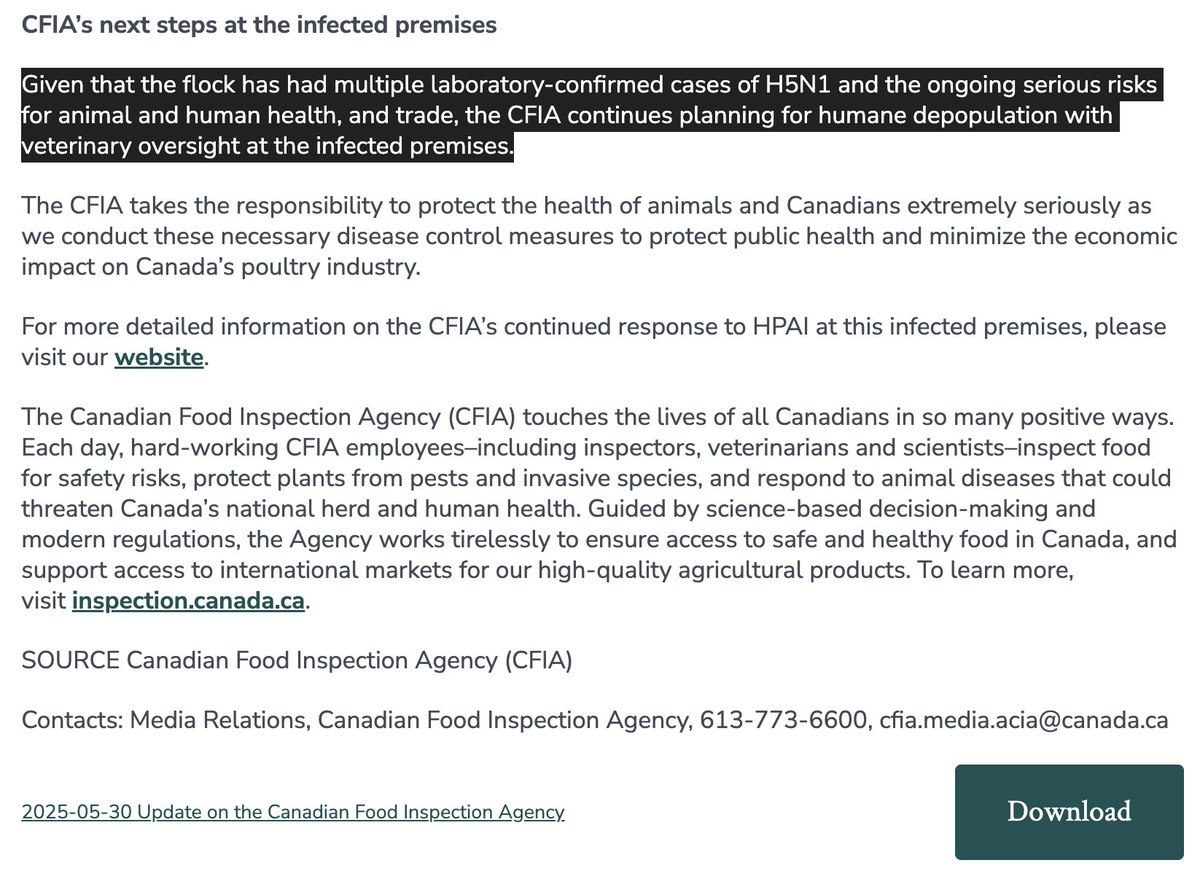This screenshot has height=895, width=1200.
Task: Open the 2025-05-30 Update document link
Action: [293, 812]
